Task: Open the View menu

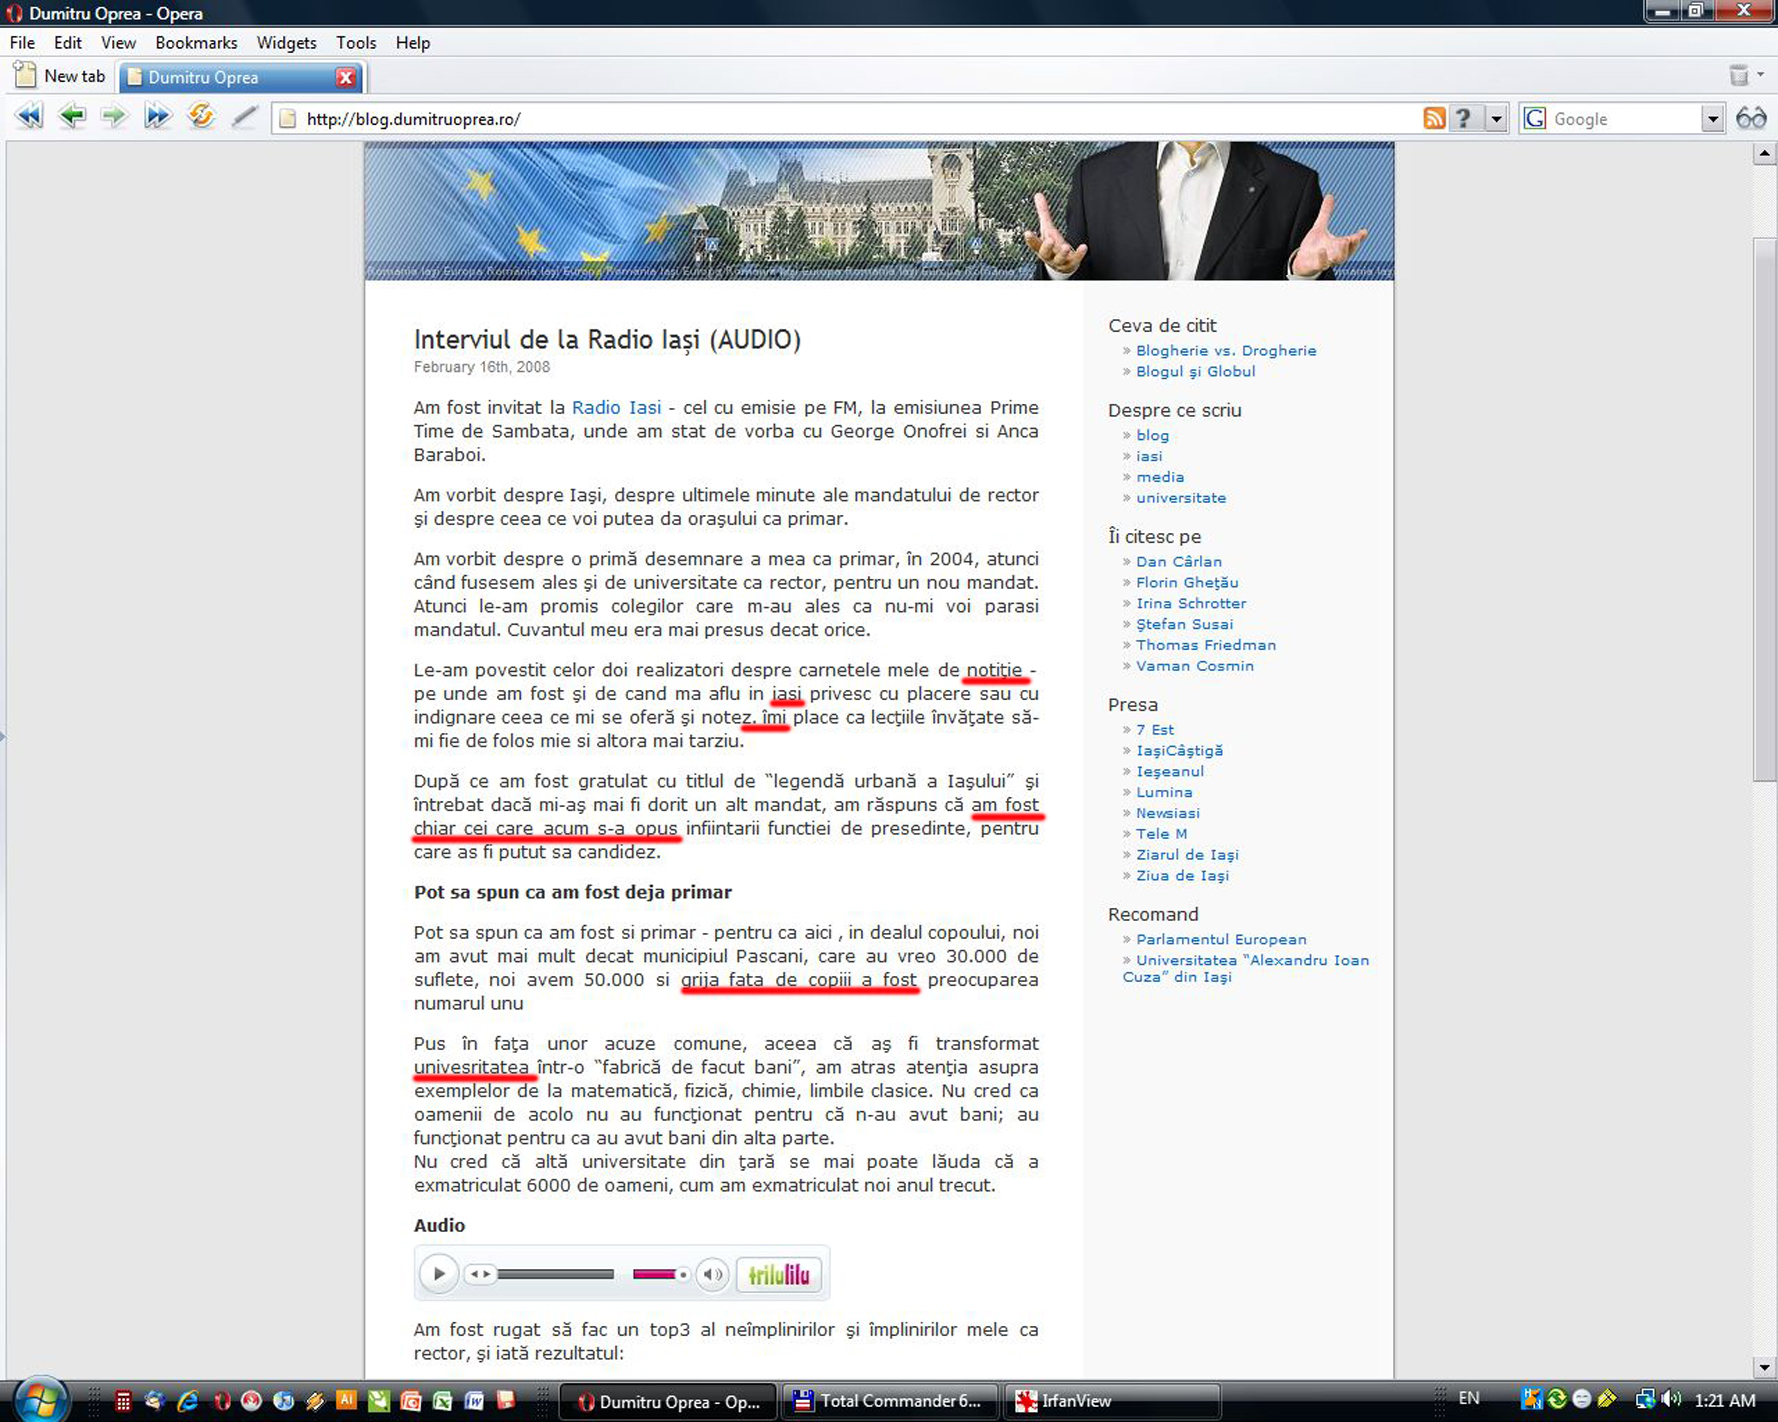Action: point(118,43)
